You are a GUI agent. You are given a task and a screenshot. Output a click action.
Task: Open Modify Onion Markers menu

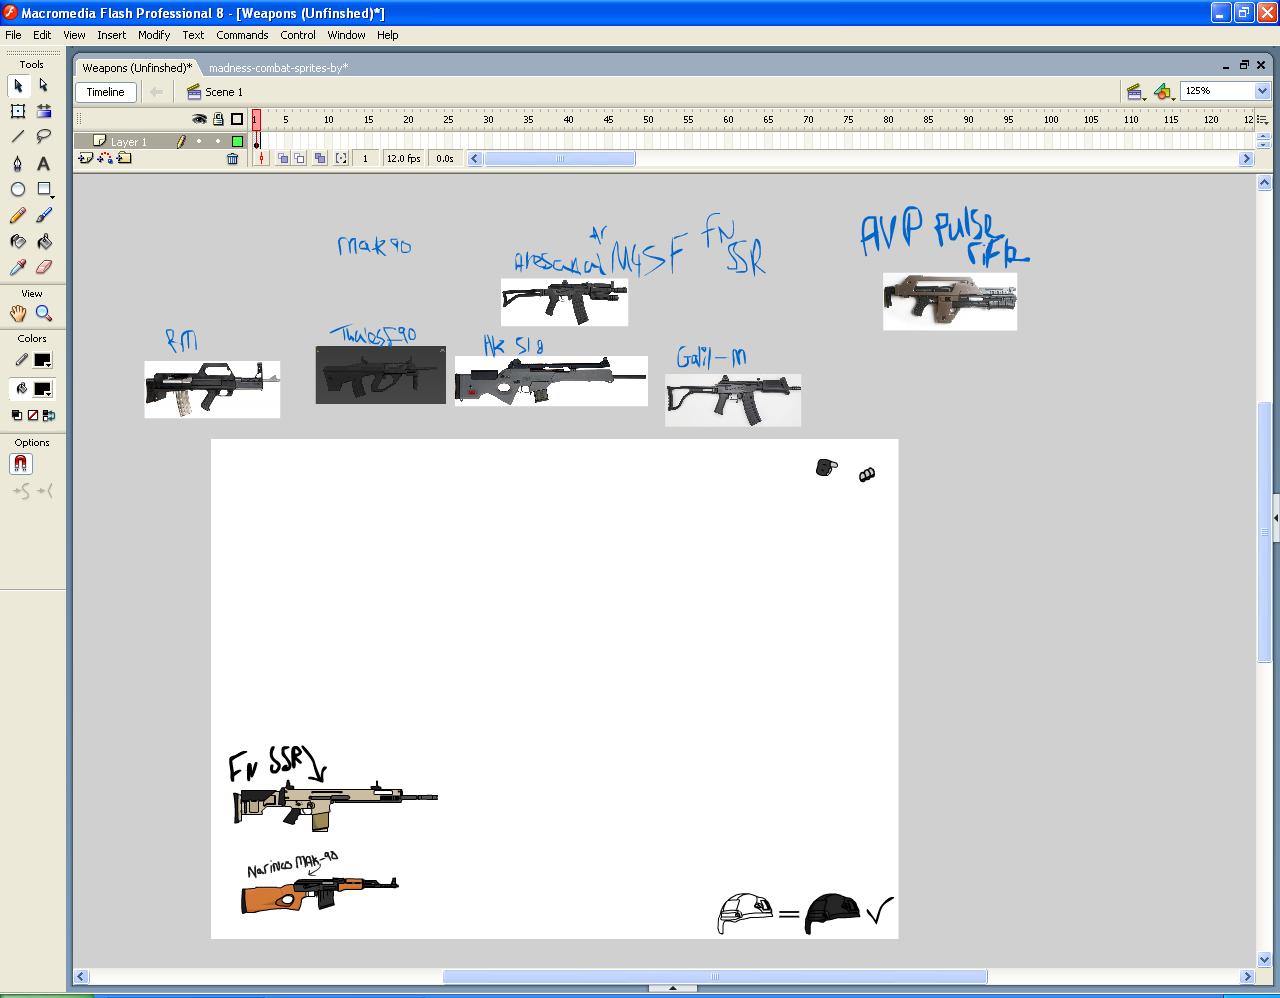click(x=341, y=158)
